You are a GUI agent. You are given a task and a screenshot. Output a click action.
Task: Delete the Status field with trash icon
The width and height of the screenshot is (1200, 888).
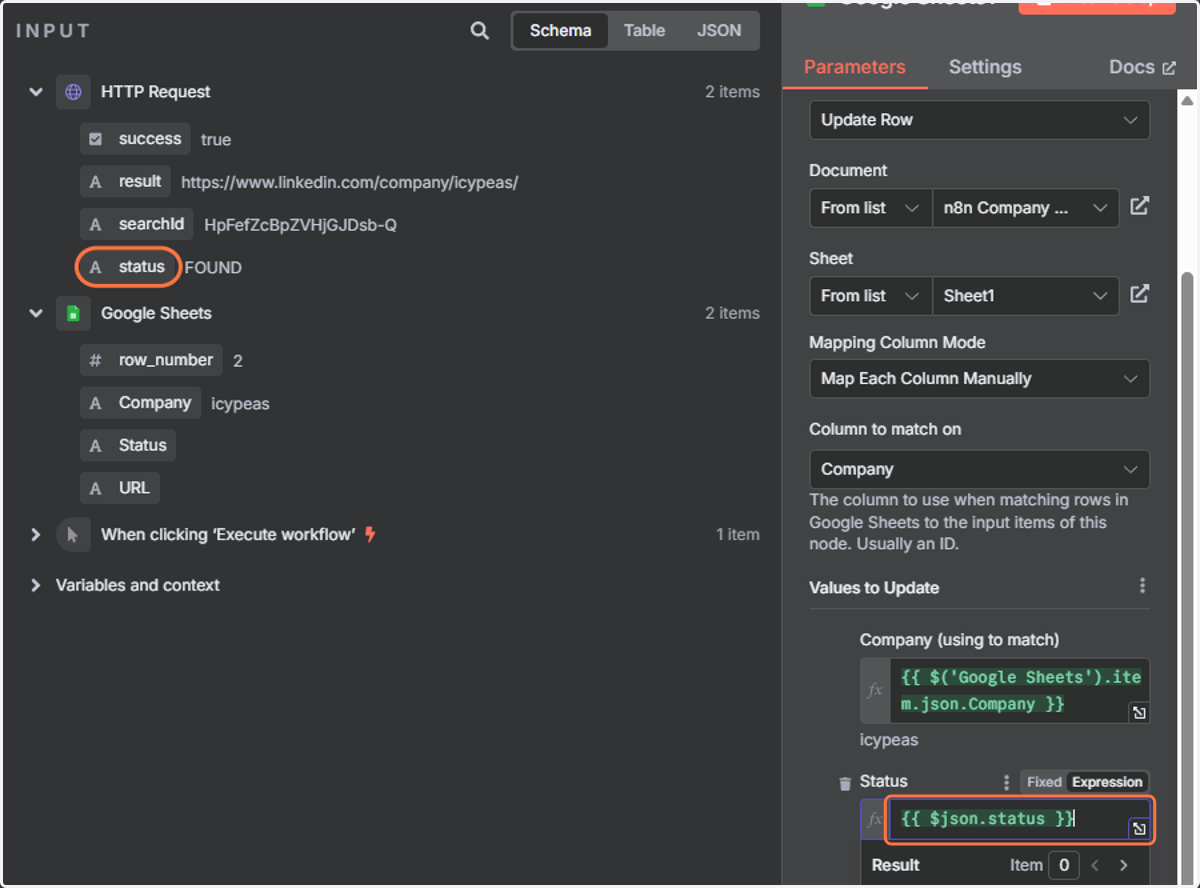coord(845,783)
